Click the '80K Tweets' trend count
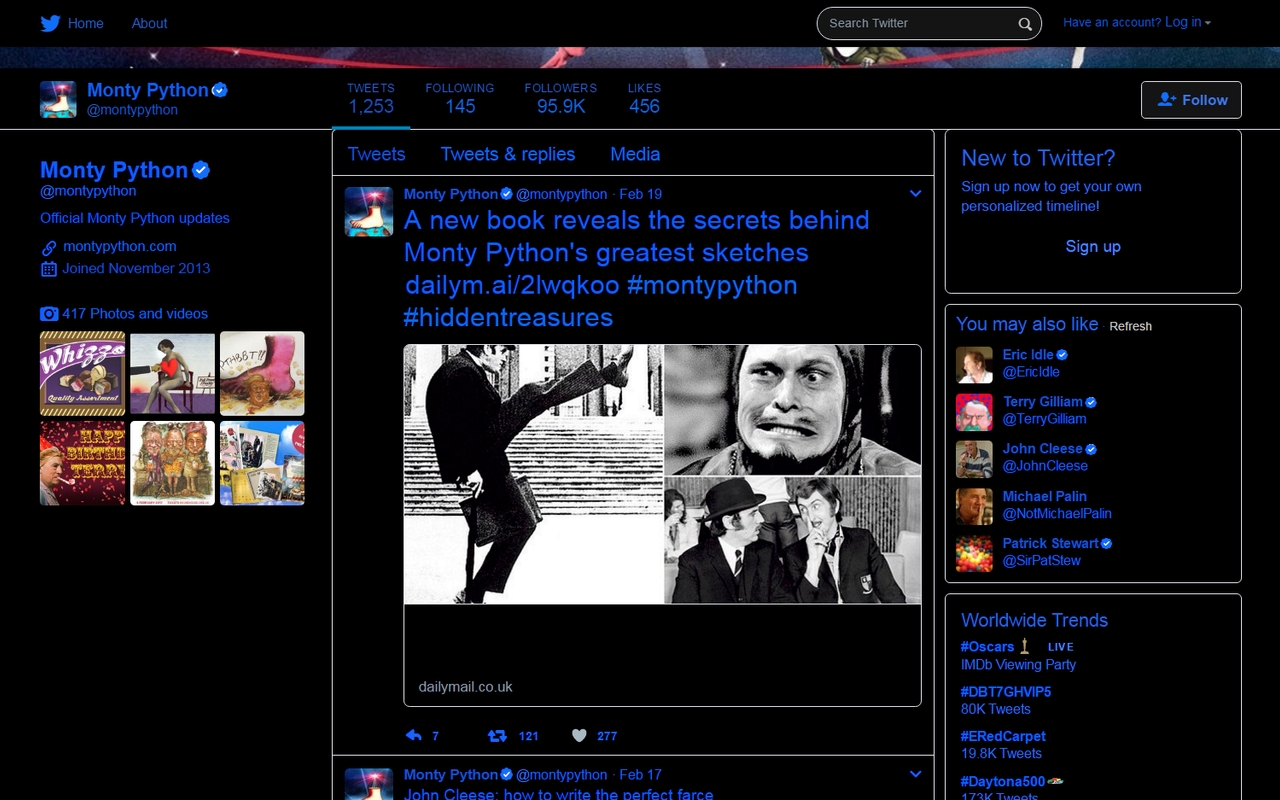 click(x=995, y=709)
